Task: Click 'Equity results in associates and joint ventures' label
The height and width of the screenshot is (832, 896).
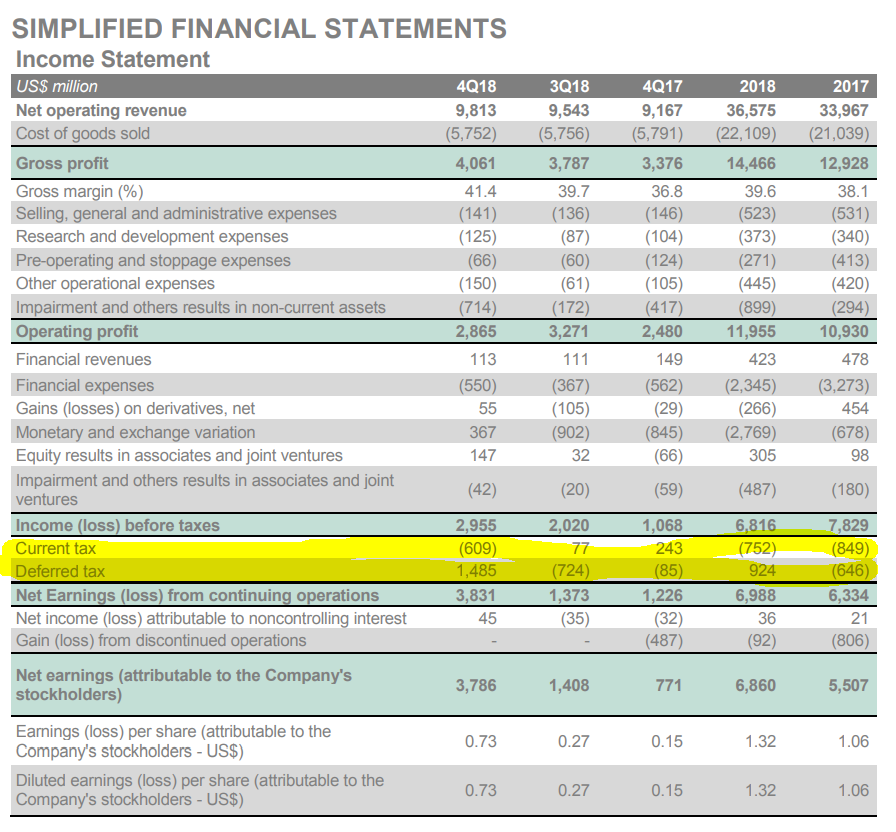Action: [x=179, y=455]
